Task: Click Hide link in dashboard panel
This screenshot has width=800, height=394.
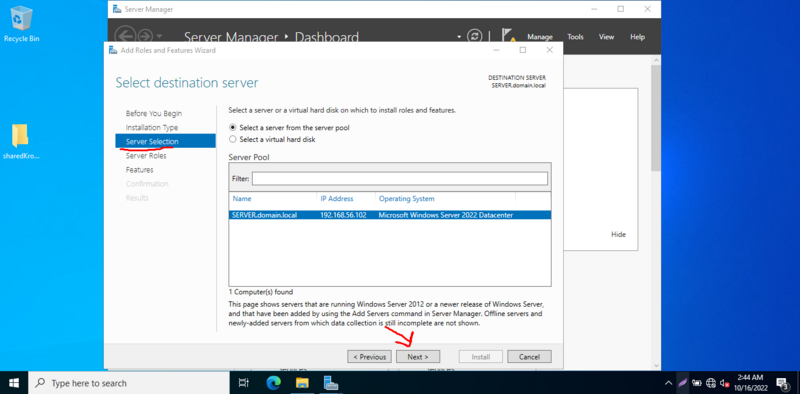Action: pos(618,234)
